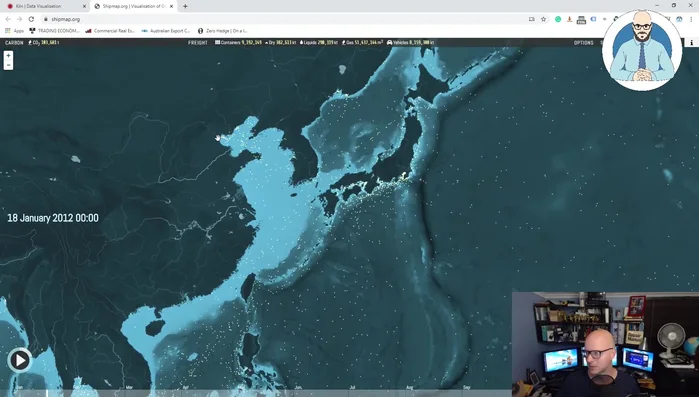Open the Trading Economics bookmark
This screenshot has height=397, width=699.
pos(54,31)
